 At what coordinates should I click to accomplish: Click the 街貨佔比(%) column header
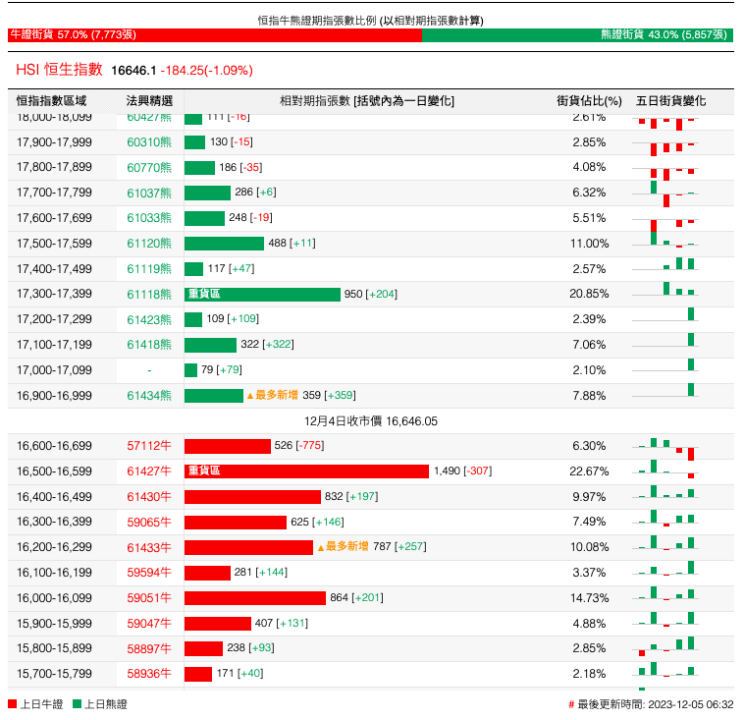point(589,101)
